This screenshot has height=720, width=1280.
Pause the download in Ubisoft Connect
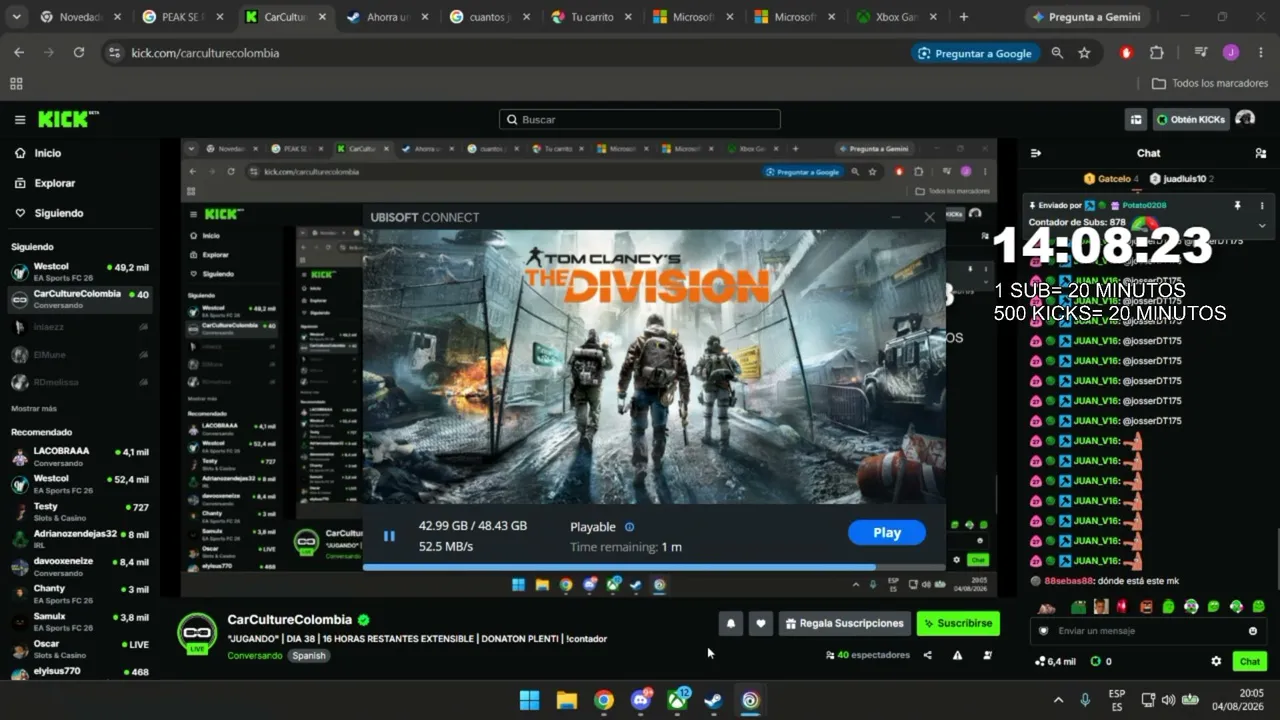[389, 536]
